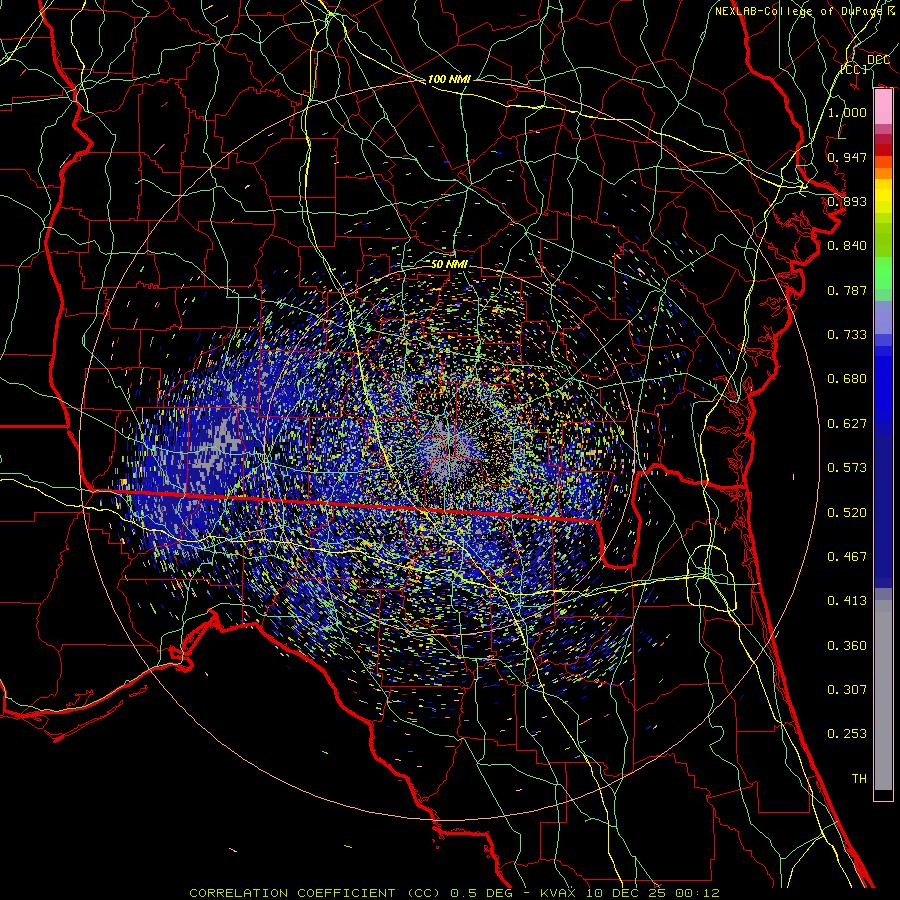Select the 0.520 legend value
The image size is (900, 900).
coord(847,513)
